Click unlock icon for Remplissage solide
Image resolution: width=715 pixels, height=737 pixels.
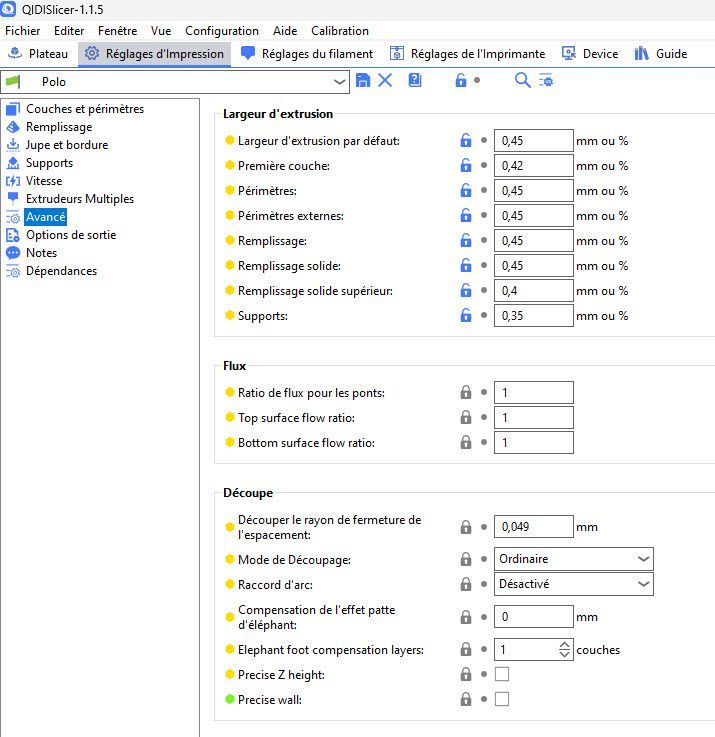465,265
